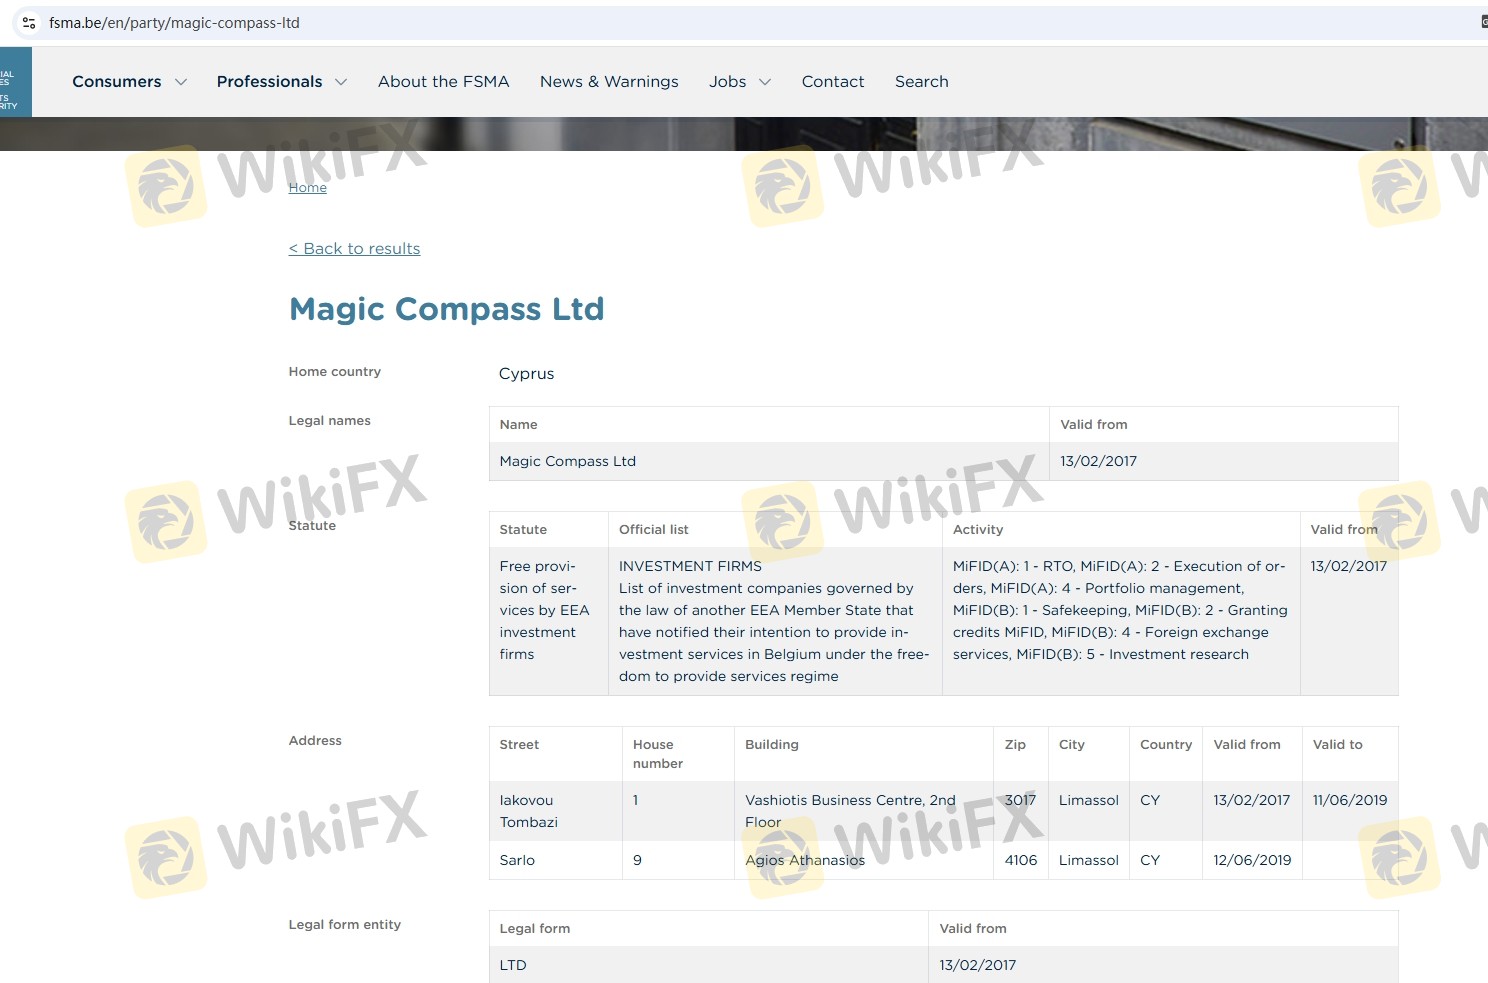Click the Valid to column header
The width and height of the screenshot is (1488, 983).
click(1338, 745)
